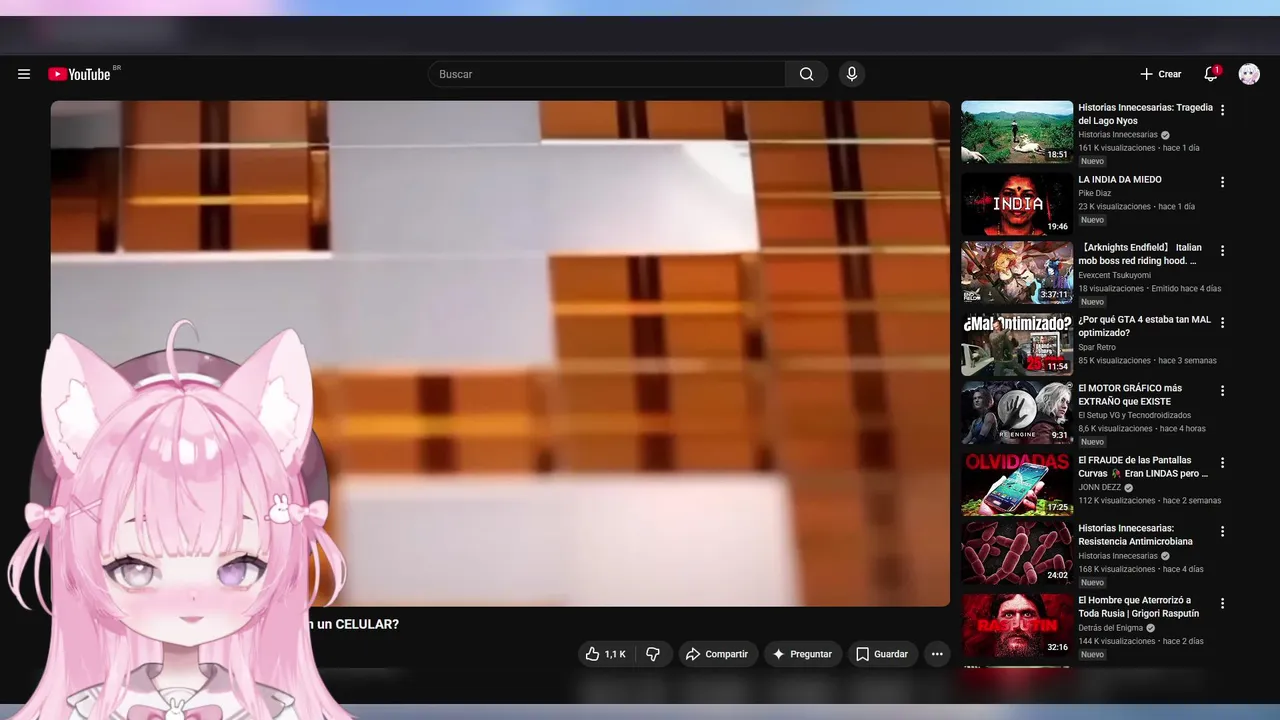Dislike the video with thumbs down

[653, 654]
